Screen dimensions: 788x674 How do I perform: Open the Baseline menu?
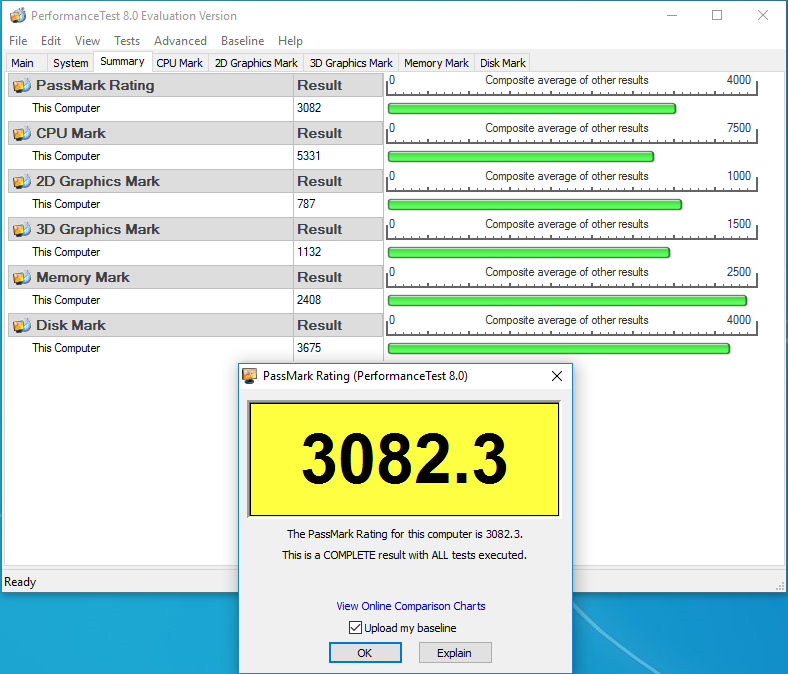pos(243,41)
